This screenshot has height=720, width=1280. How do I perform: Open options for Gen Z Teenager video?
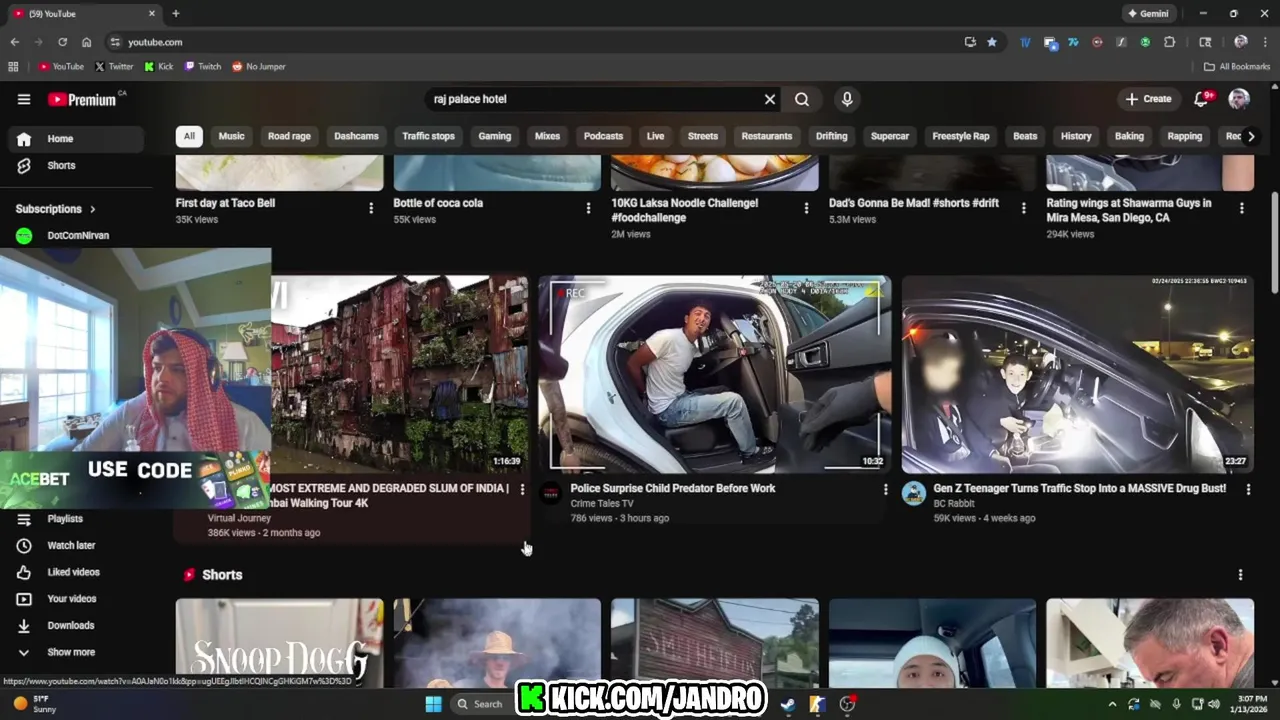[1248, 489]
